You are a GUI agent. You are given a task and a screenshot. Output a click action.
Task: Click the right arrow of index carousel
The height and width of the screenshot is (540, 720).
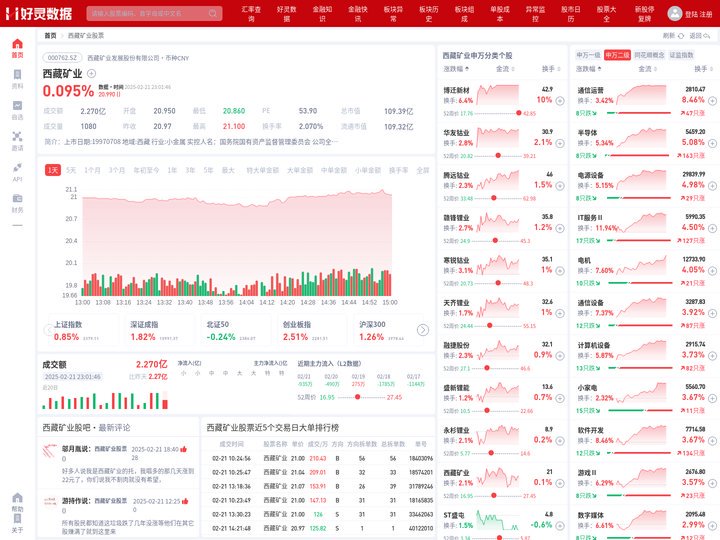[x=423, y=330]
